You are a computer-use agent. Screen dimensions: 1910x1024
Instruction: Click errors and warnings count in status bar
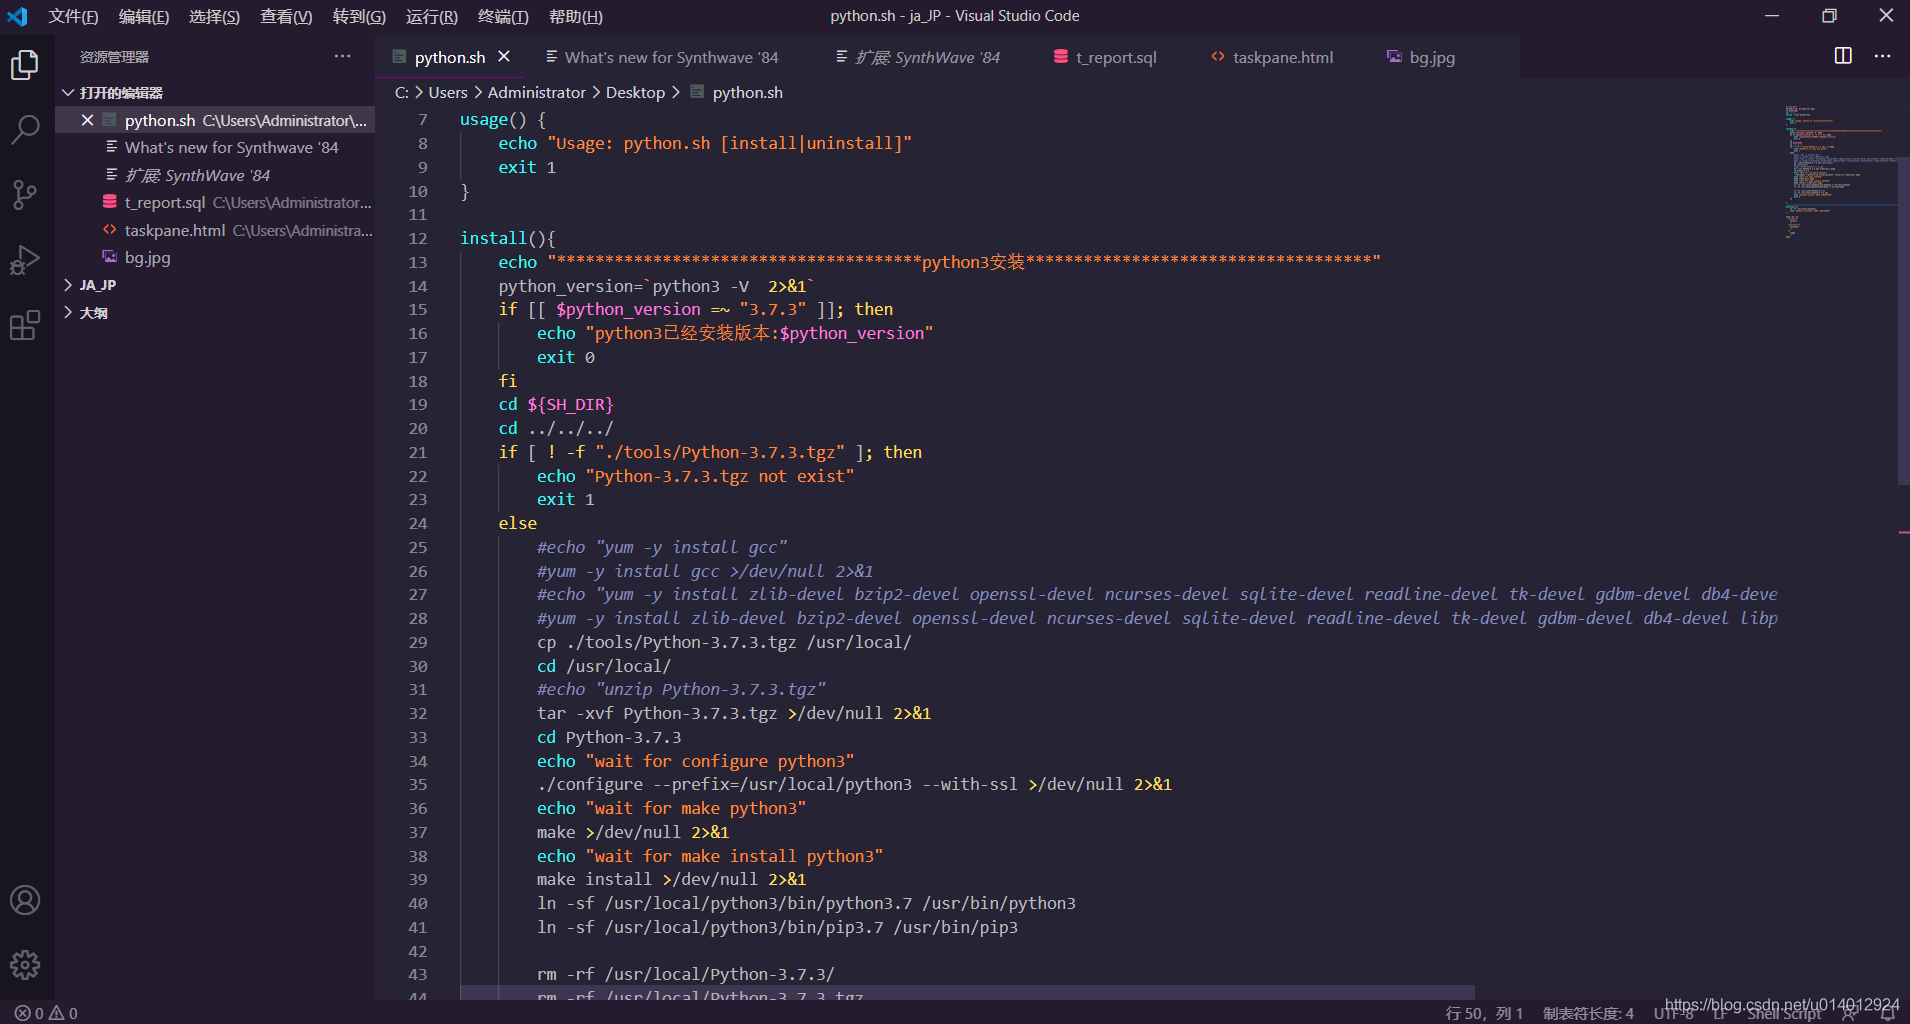pos(46,1013)
